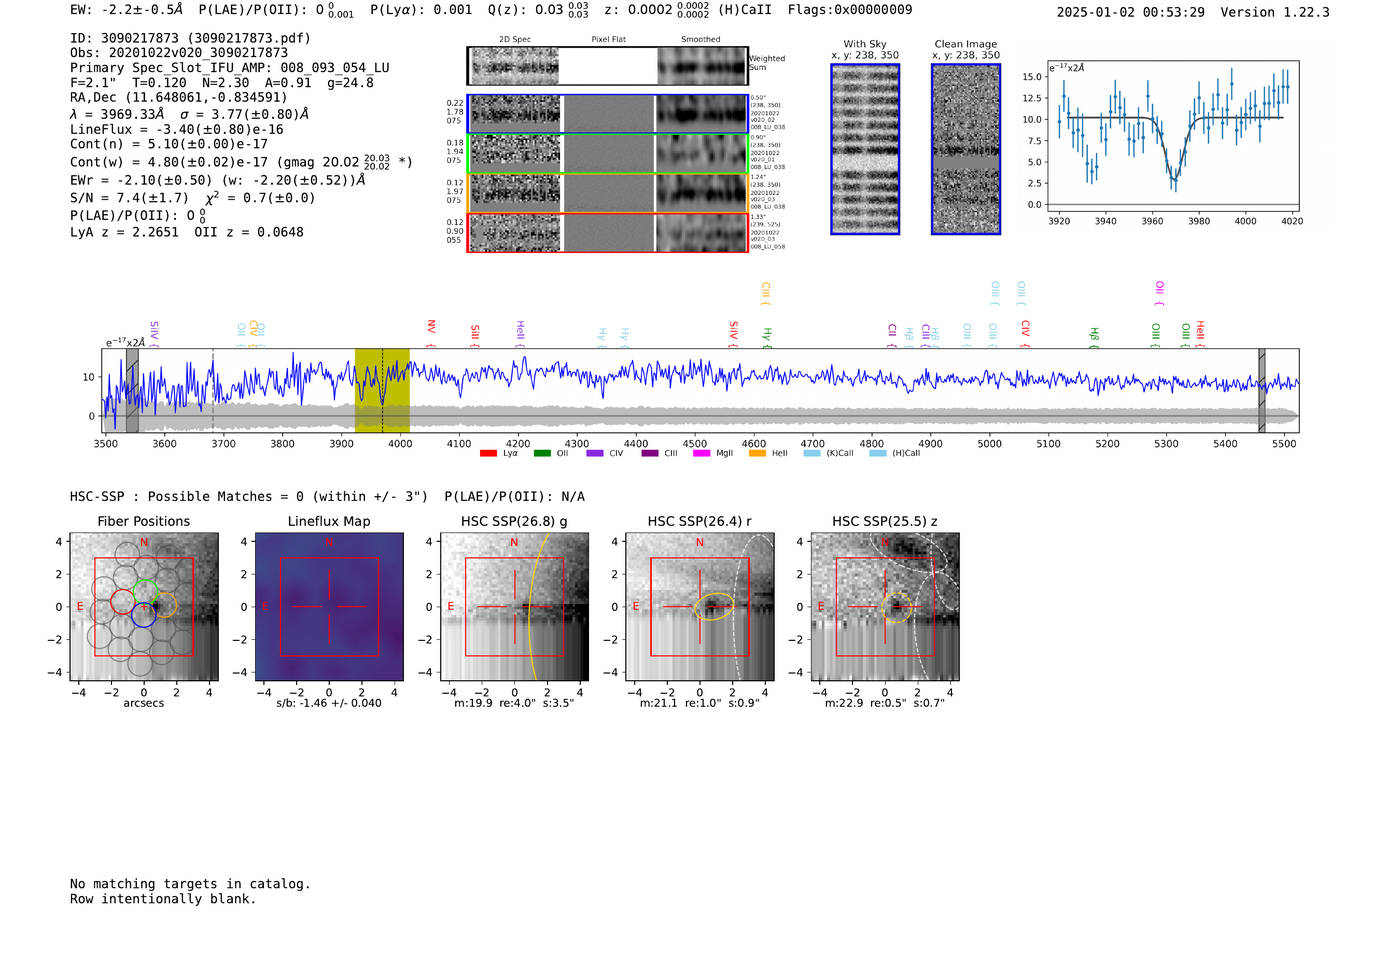Screen dimensions: 1400x953
Task: Click the No matching targets in catalog text
Action: (190, 884)
